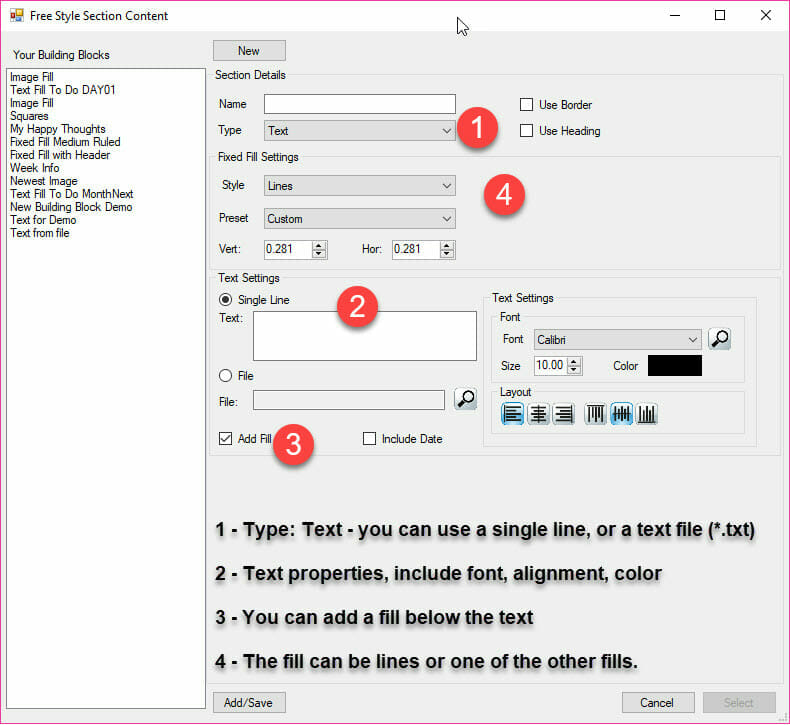
Task: Decrease the Hor spacing value
Action: tap(446, 253)
